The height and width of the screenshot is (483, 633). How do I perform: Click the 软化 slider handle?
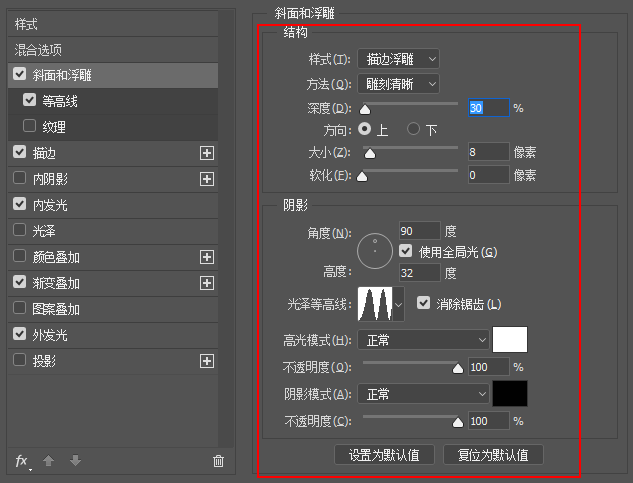(362, 176)
